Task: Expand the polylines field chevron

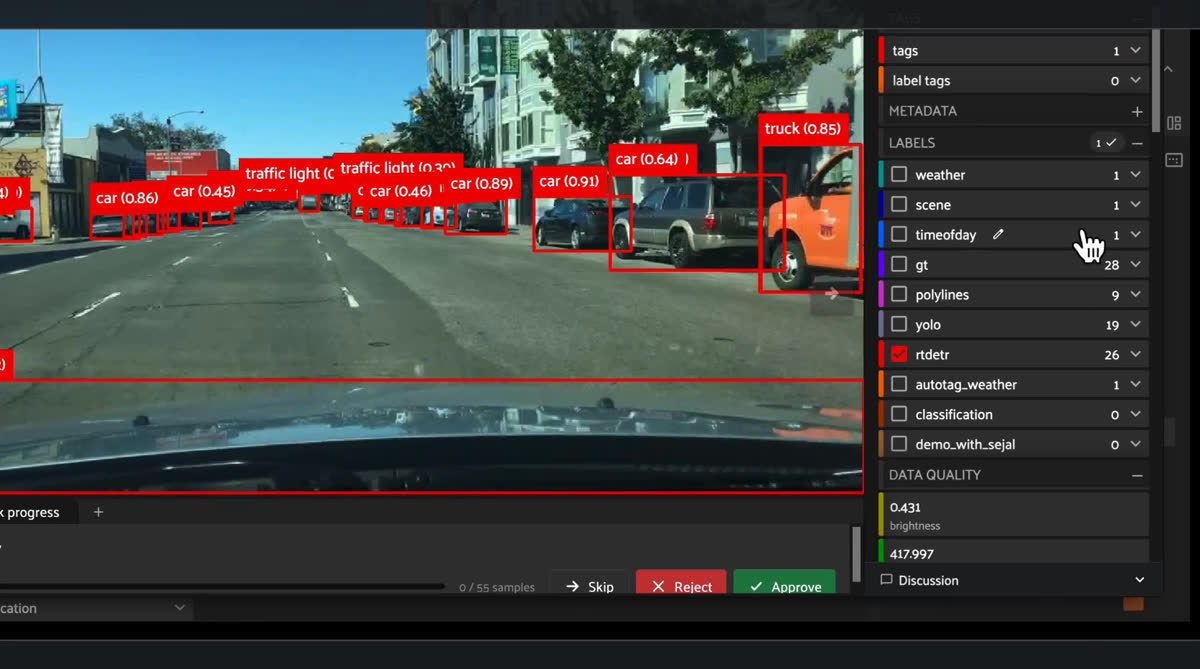Action: click(x=1136, y=294)
